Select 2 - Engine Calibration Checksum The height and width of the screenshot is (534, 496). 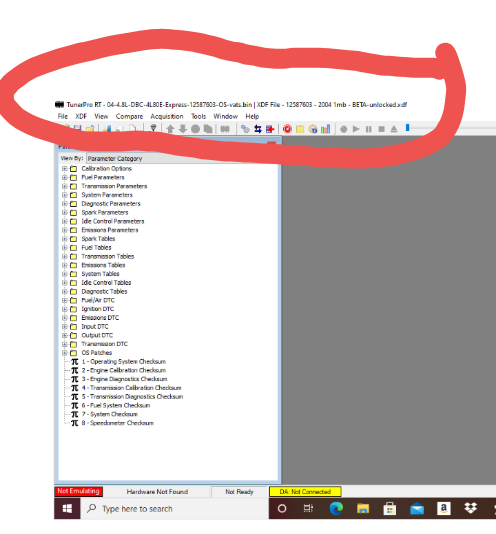point(124,371)
